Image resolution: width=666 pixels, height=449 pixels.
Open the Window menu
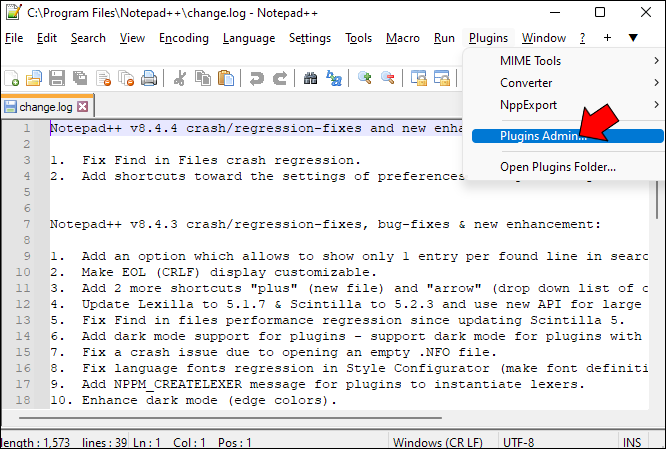point(544,38)
